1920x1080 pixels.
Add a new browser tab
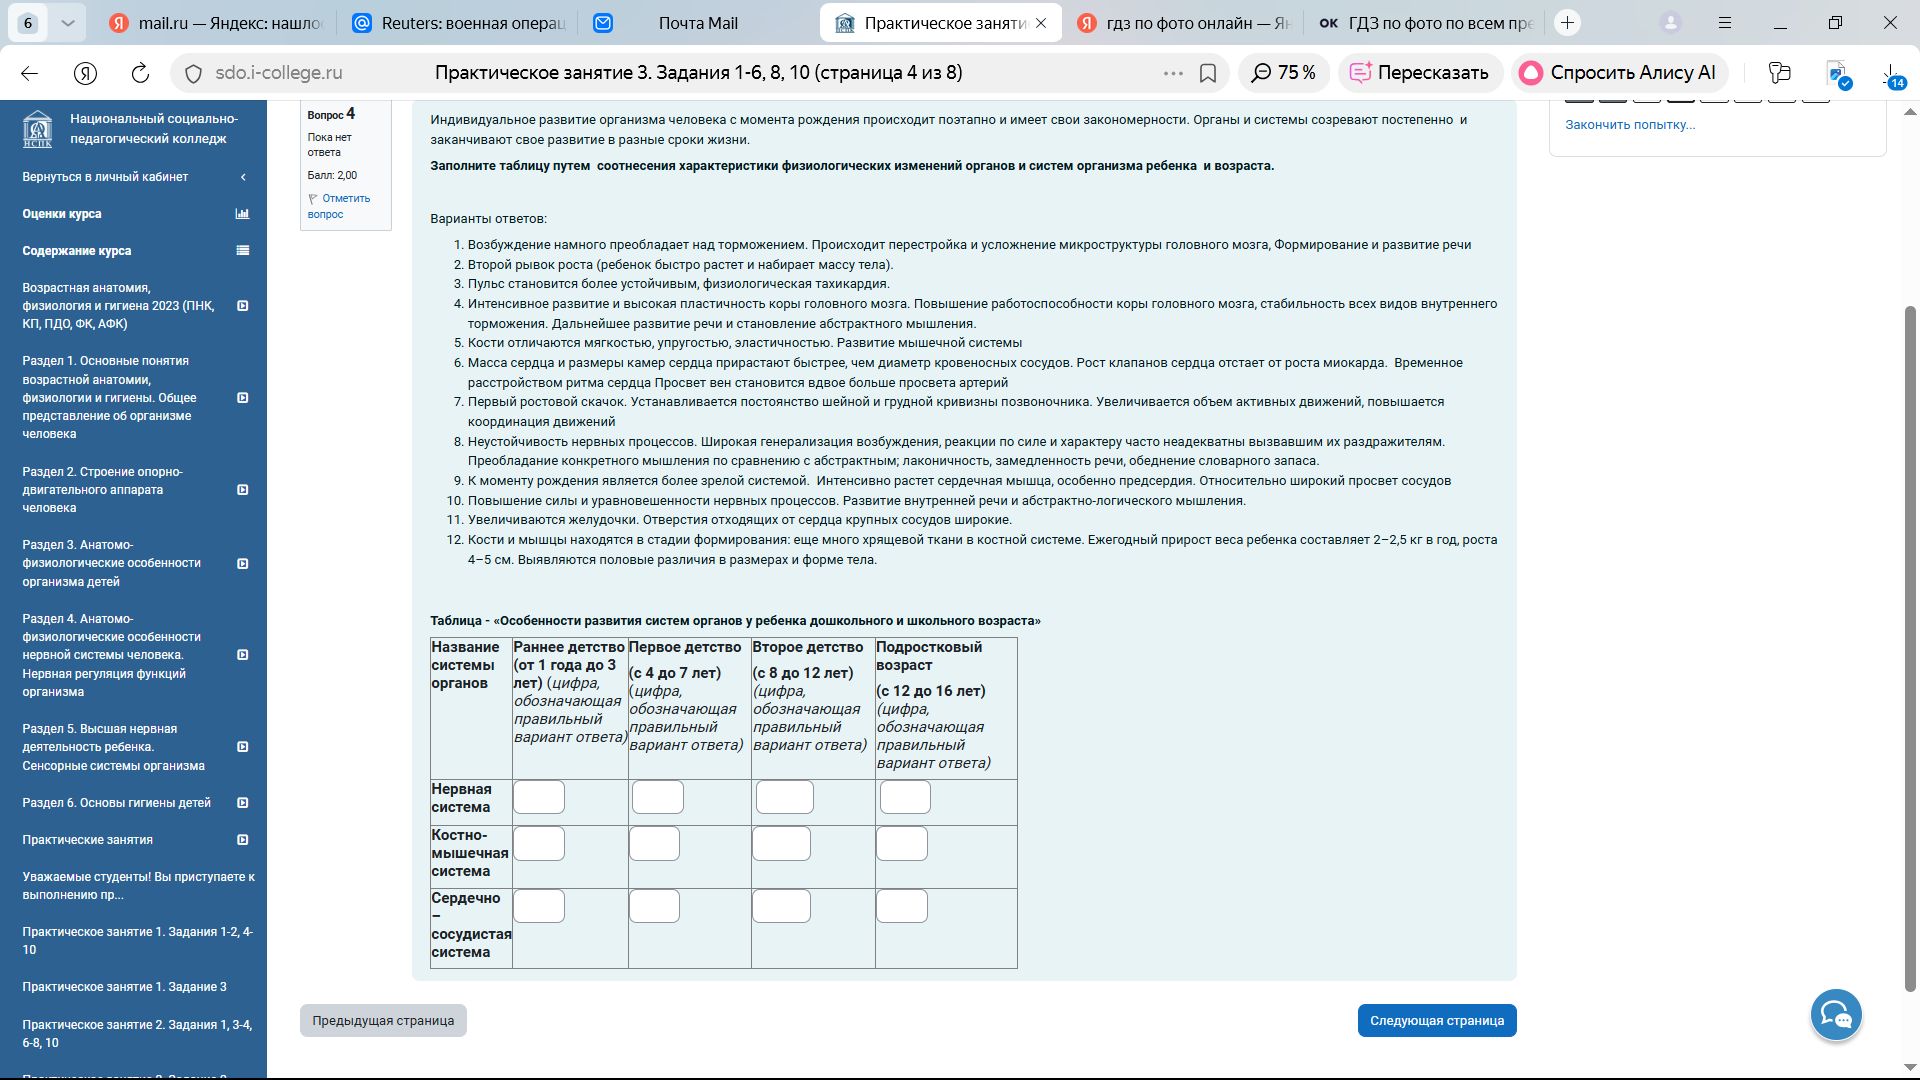(1568, 22)
